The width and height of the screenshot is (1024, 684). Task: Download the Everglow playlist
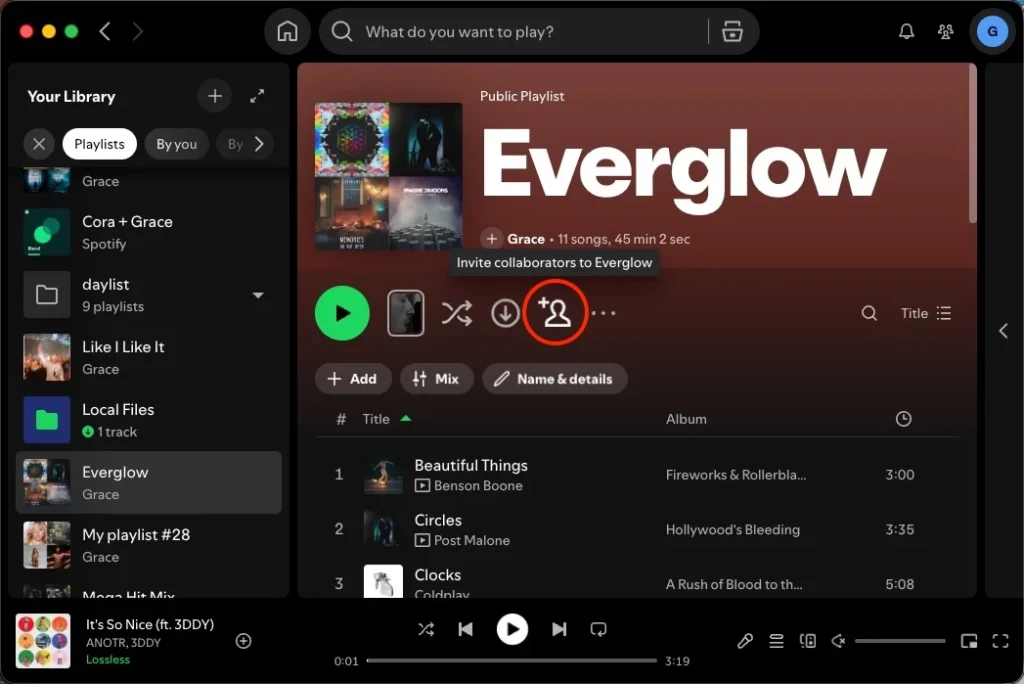coord(505,313)
